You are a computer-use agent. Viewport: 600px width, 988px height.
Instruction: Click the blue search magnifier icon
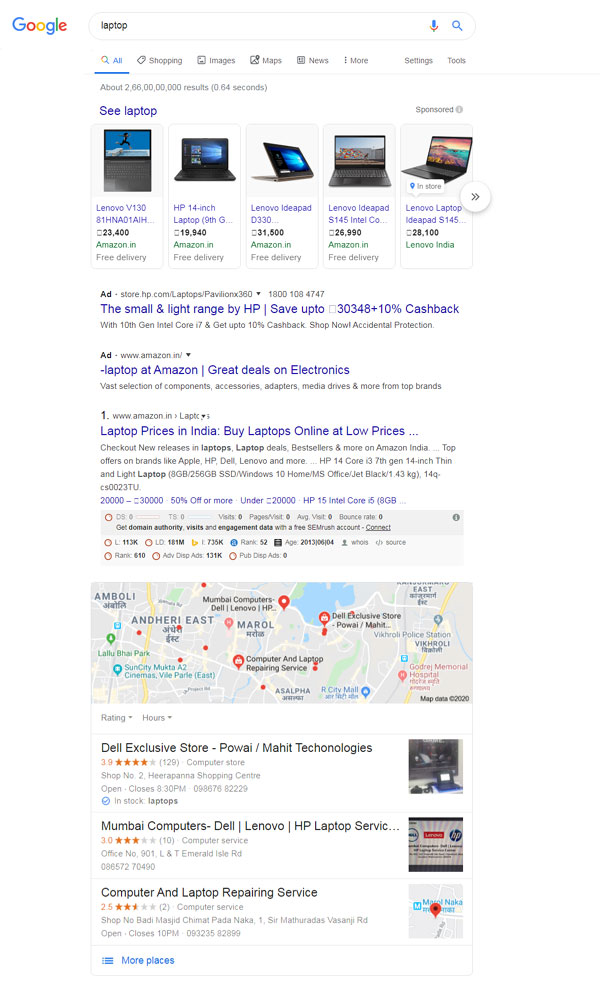coord(457,26)
